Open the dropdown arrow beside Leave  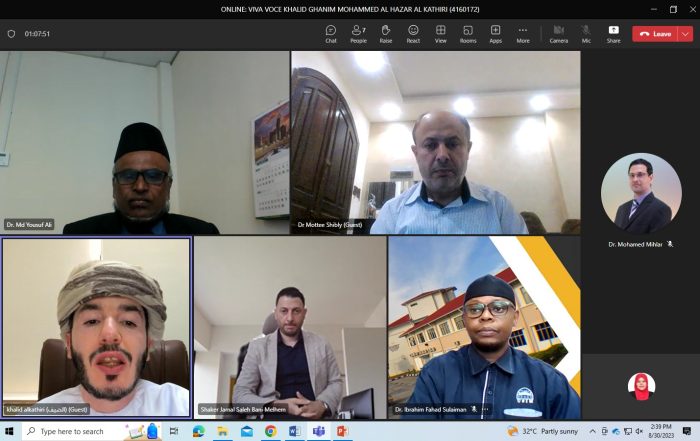685,33
